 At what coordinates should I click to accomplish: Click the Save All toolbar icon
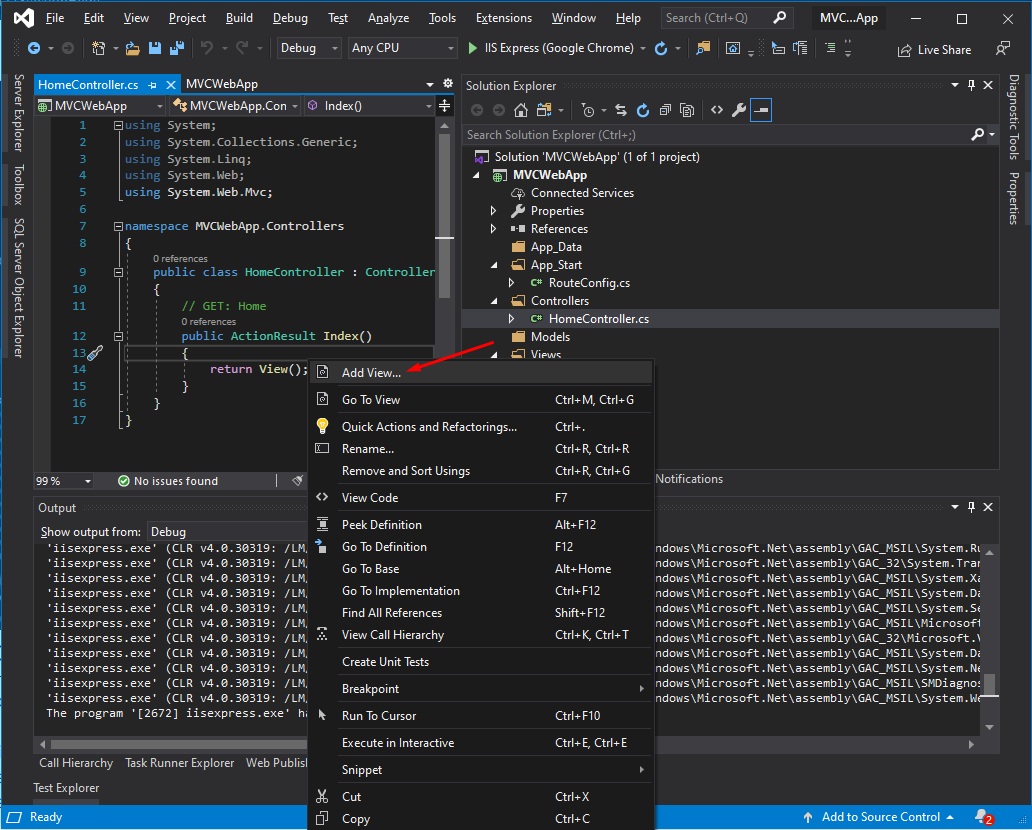tap(177, 48)
